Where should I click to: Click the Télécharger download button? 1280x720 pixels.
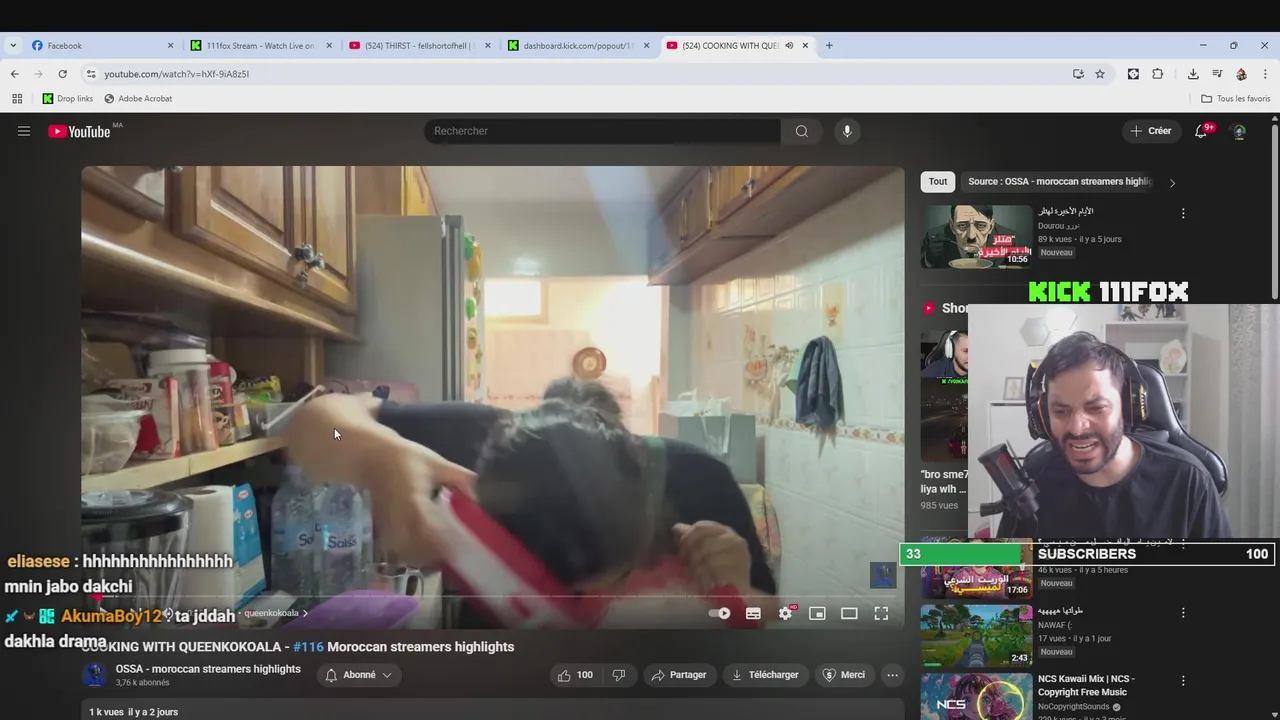point(765,675)
